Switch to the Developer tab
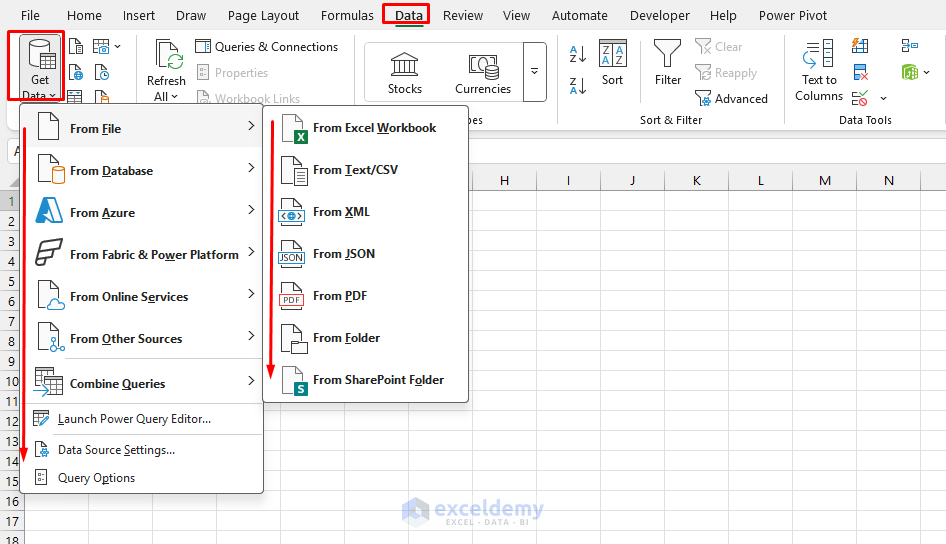The image size is (946, 544). 659,16
